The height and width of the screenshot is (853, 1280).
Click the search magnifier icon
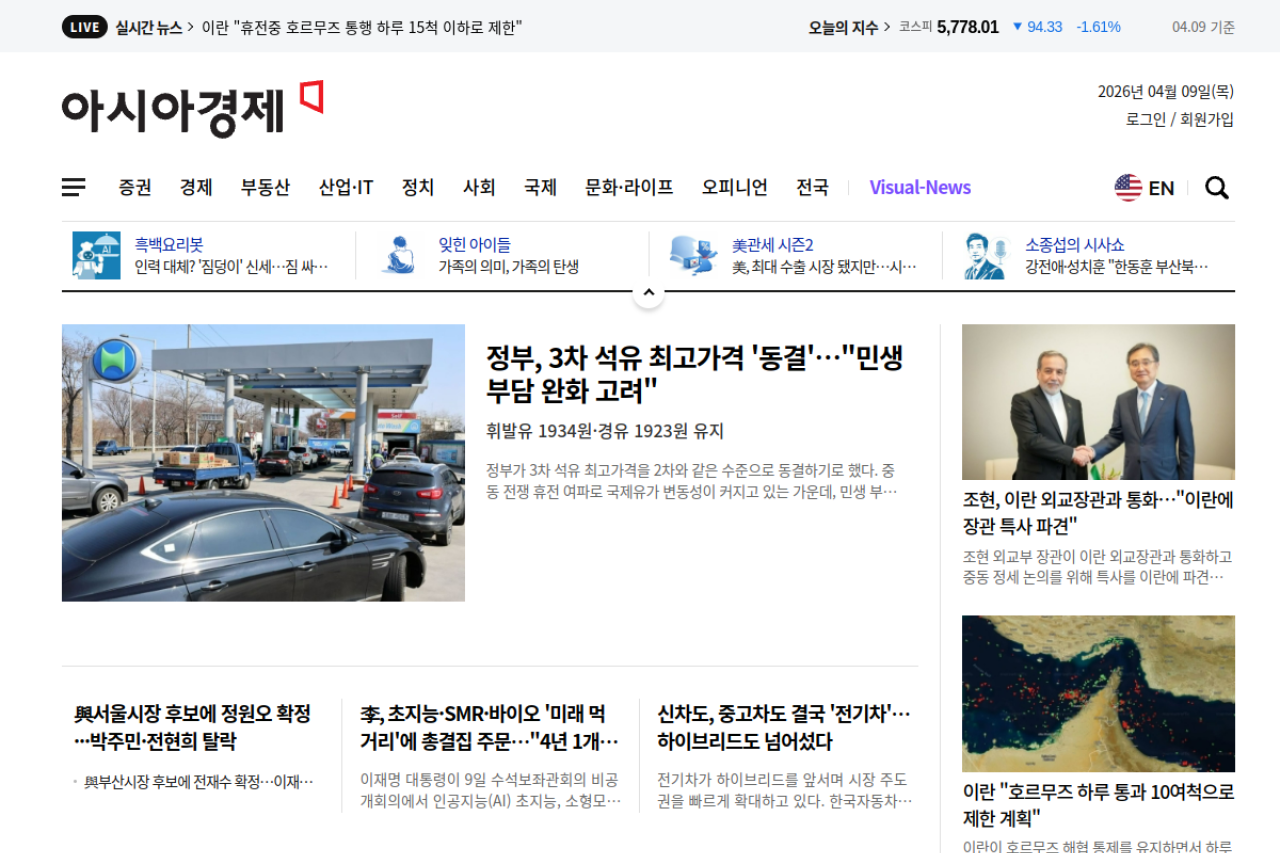point(1216,187)
